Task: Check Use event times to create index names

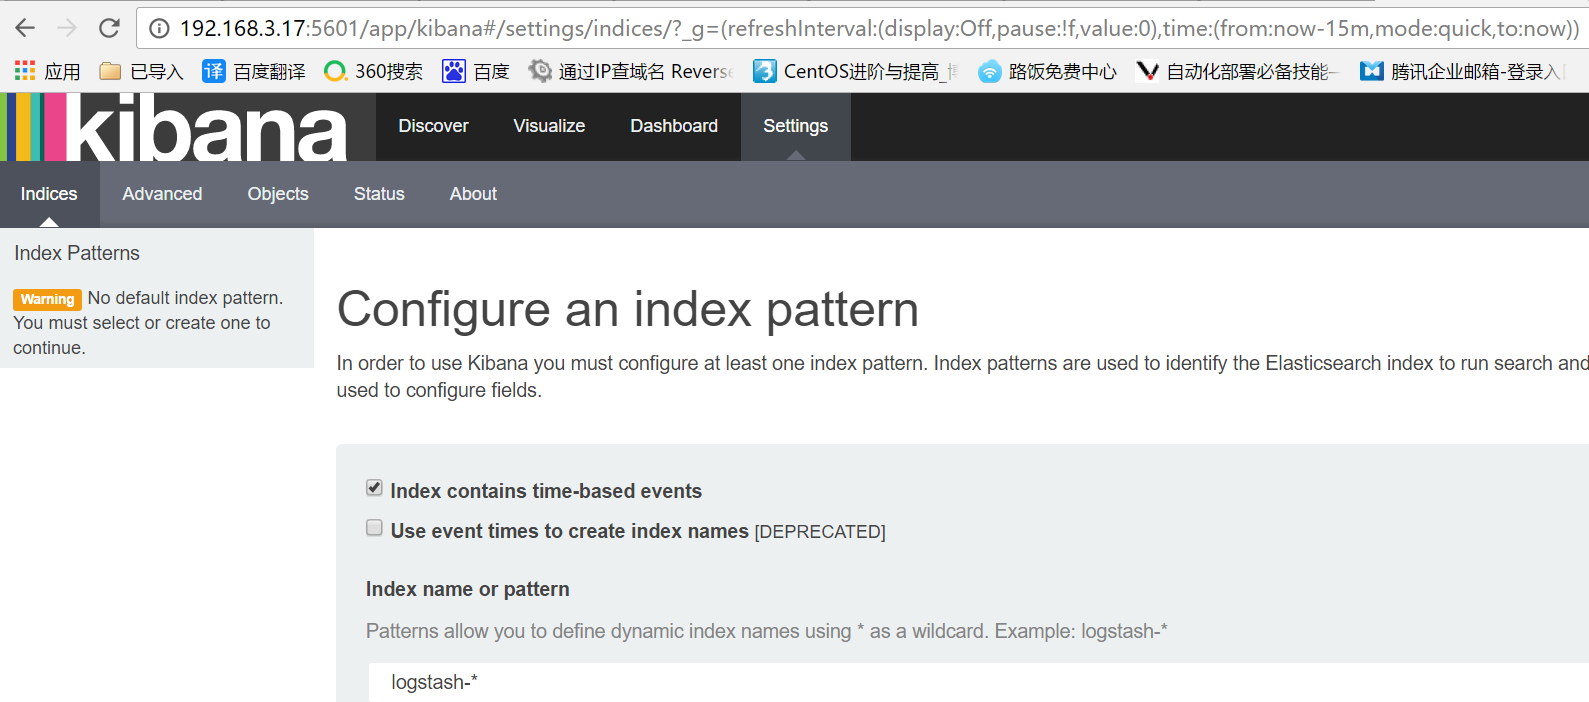Action: pos(374,528)
